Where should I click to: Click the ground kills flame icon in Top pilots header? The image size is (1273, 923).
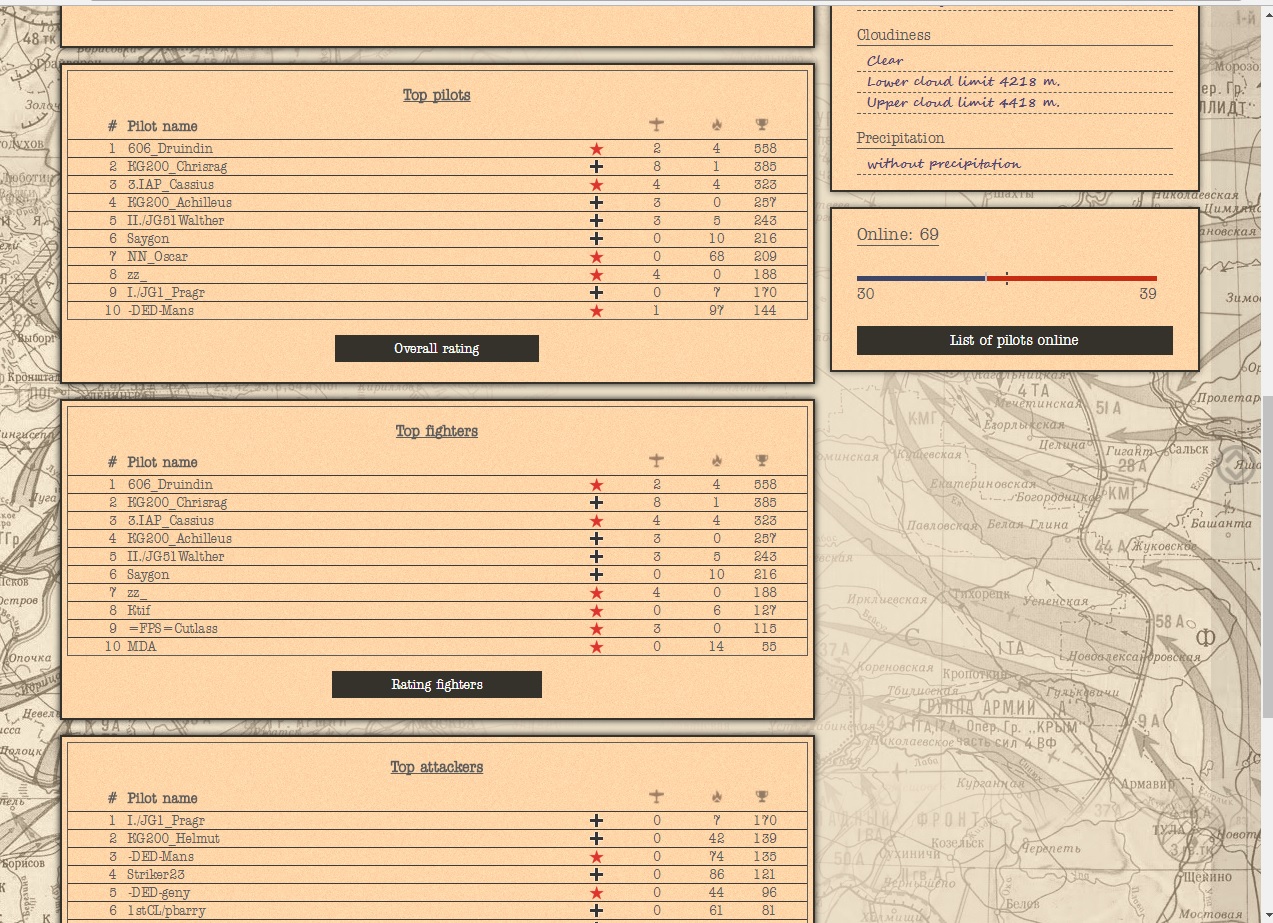pos(716,125)
